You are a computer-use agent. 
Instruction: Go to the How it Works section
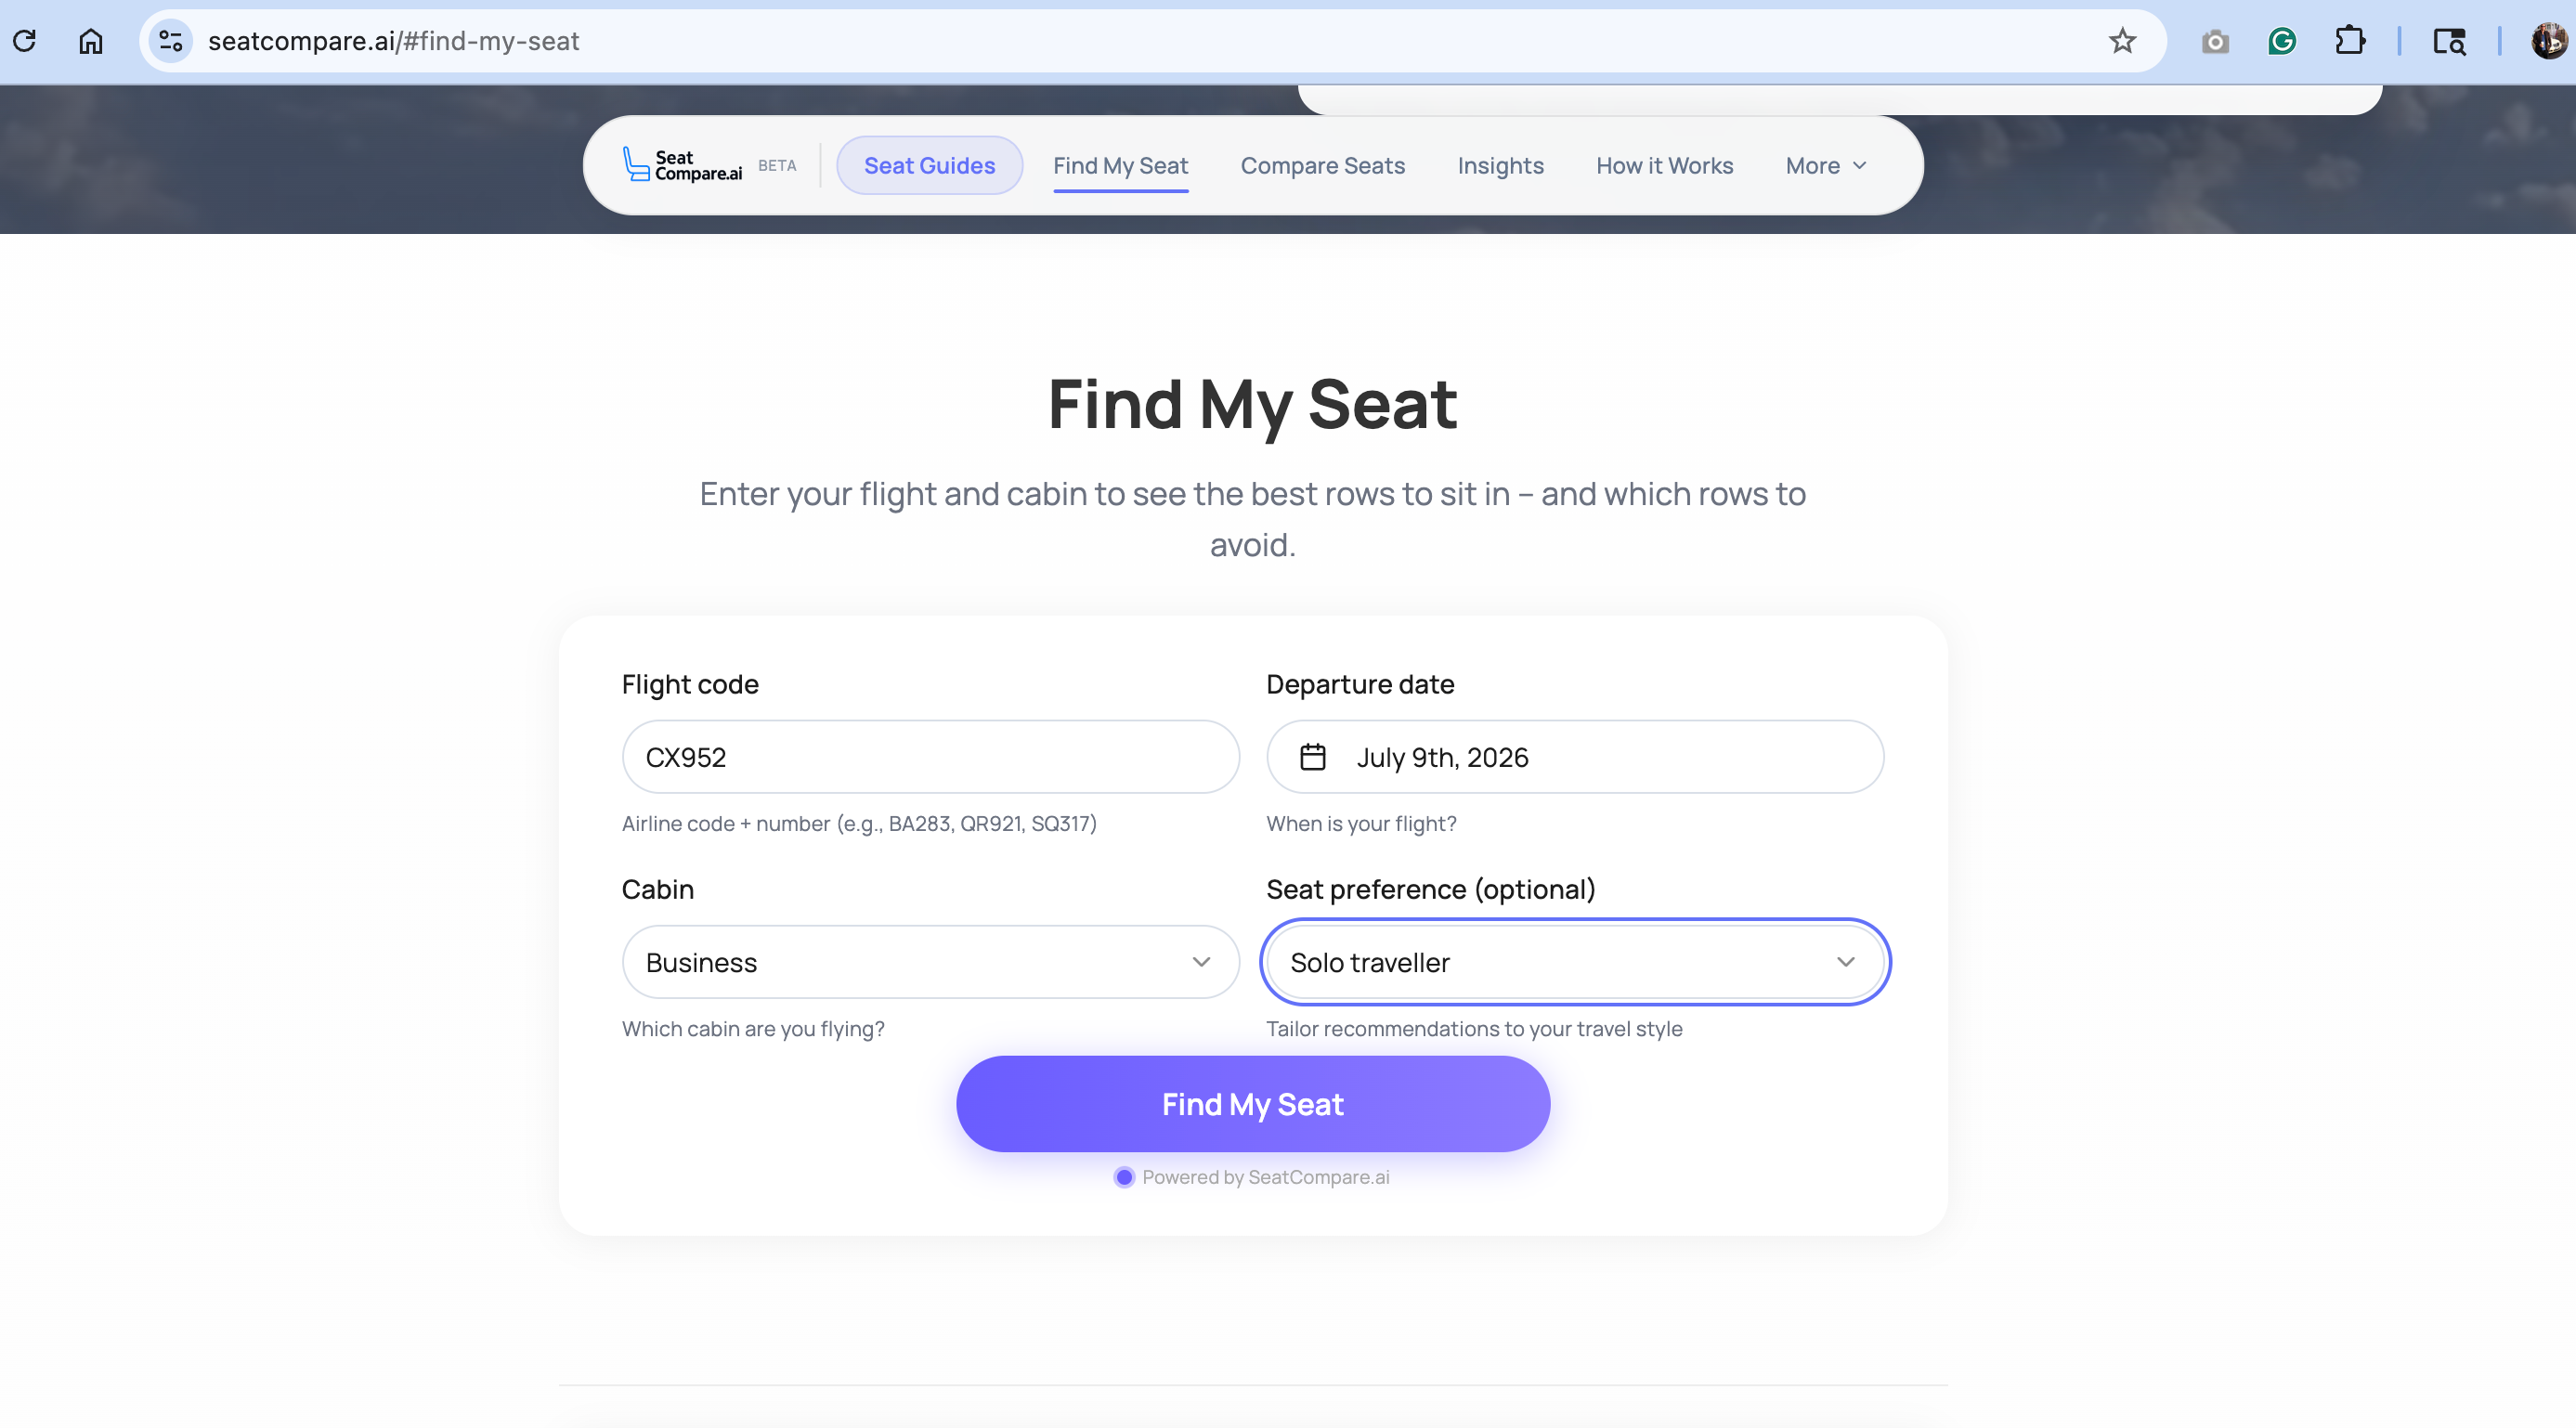point(1664,165)
